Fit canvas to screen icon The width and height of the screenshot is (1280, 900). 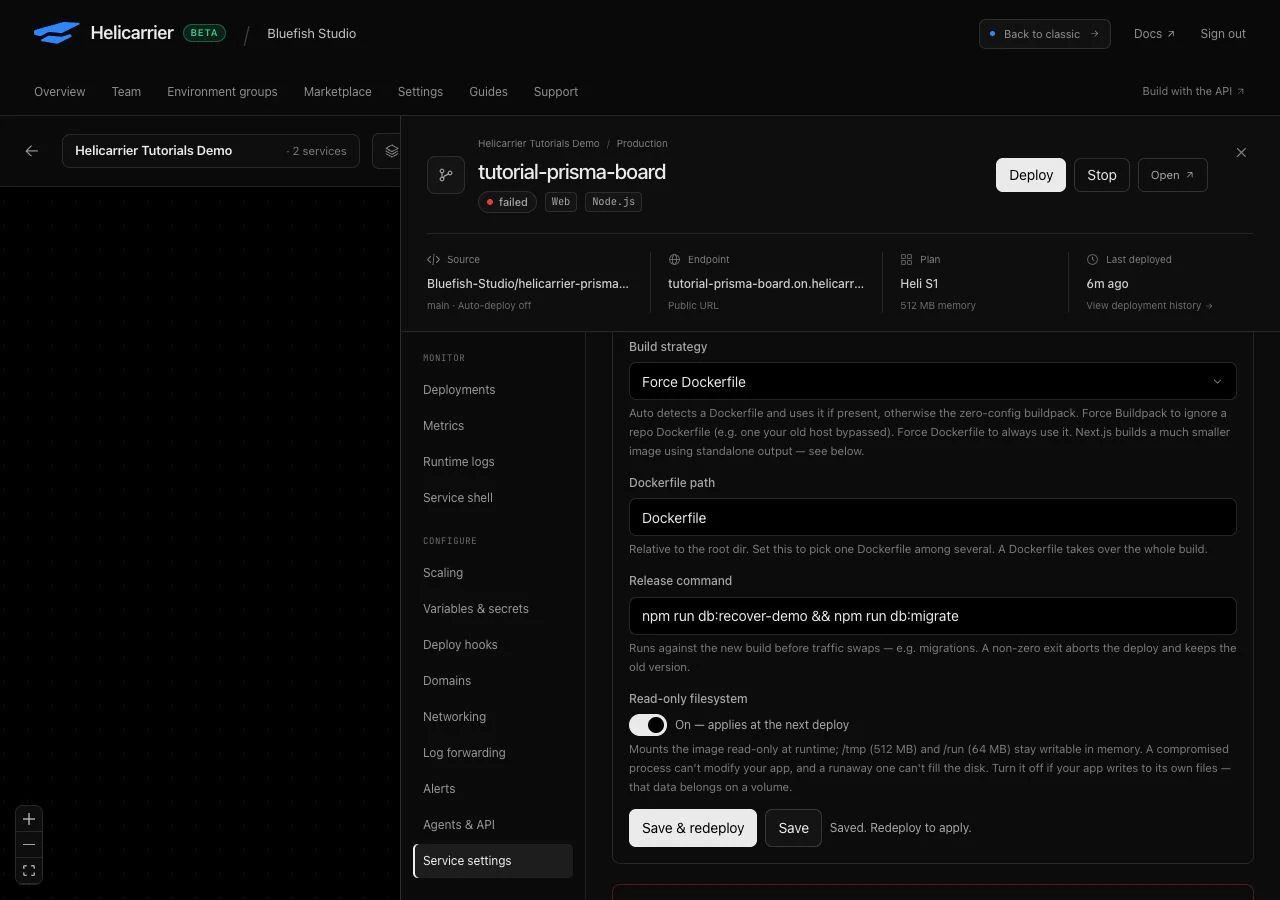29,871
